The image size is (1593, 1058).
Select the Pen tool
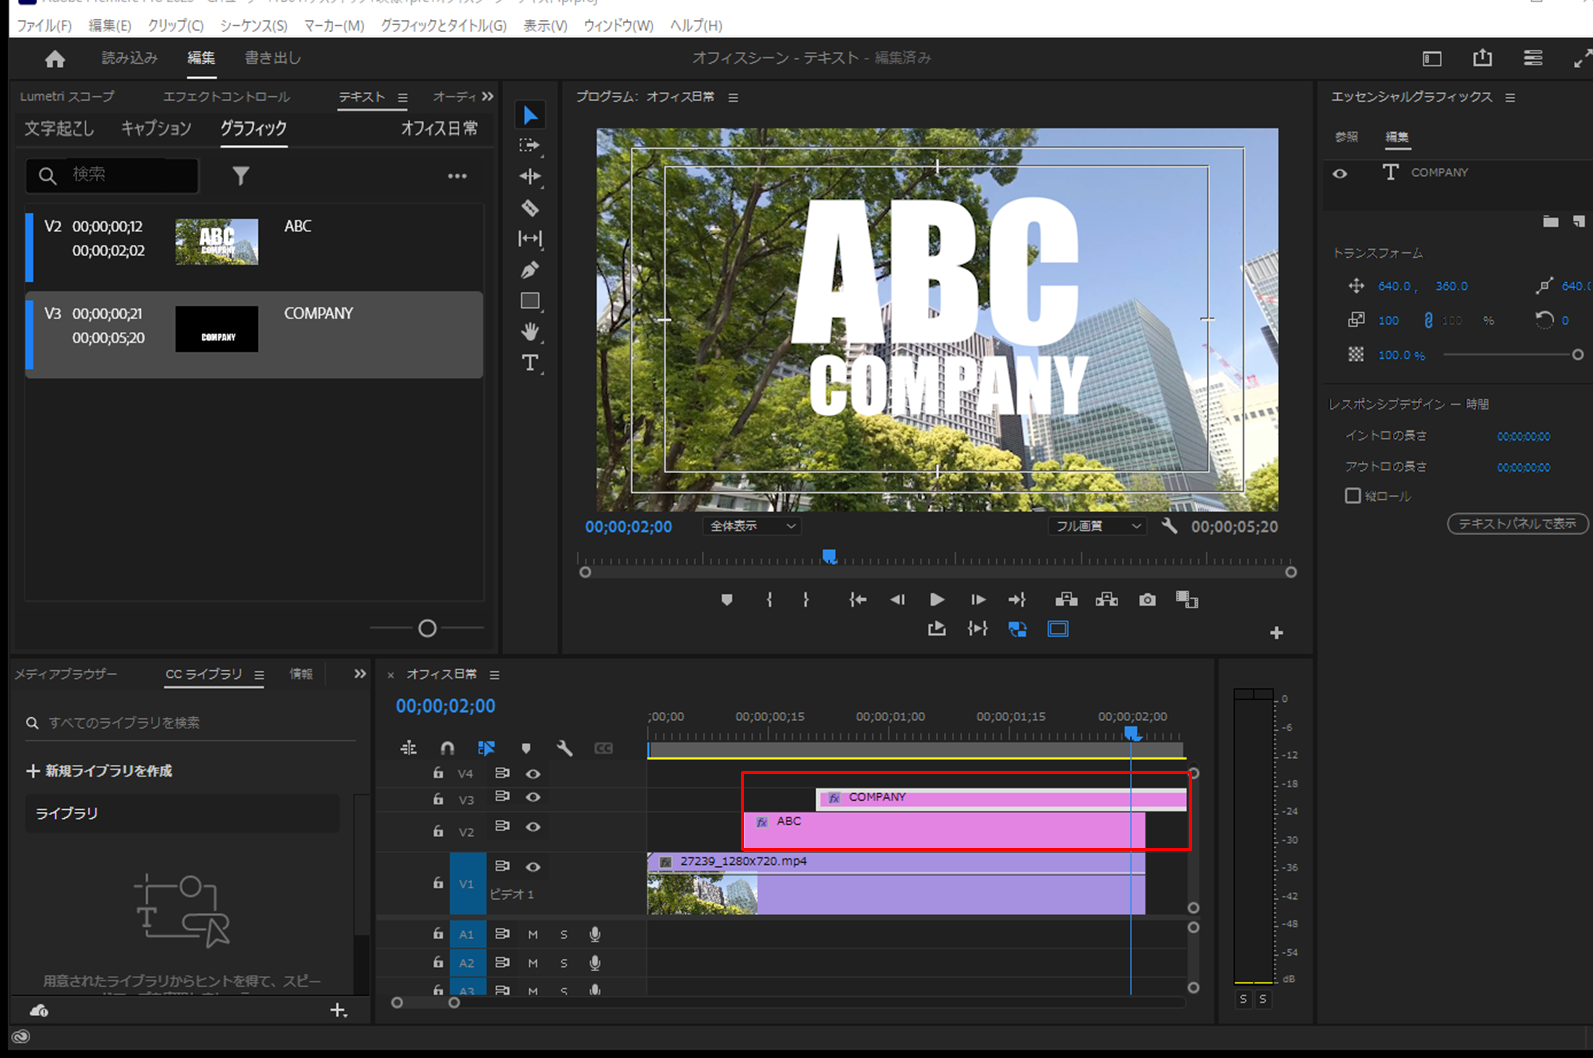tap(530, 270)
